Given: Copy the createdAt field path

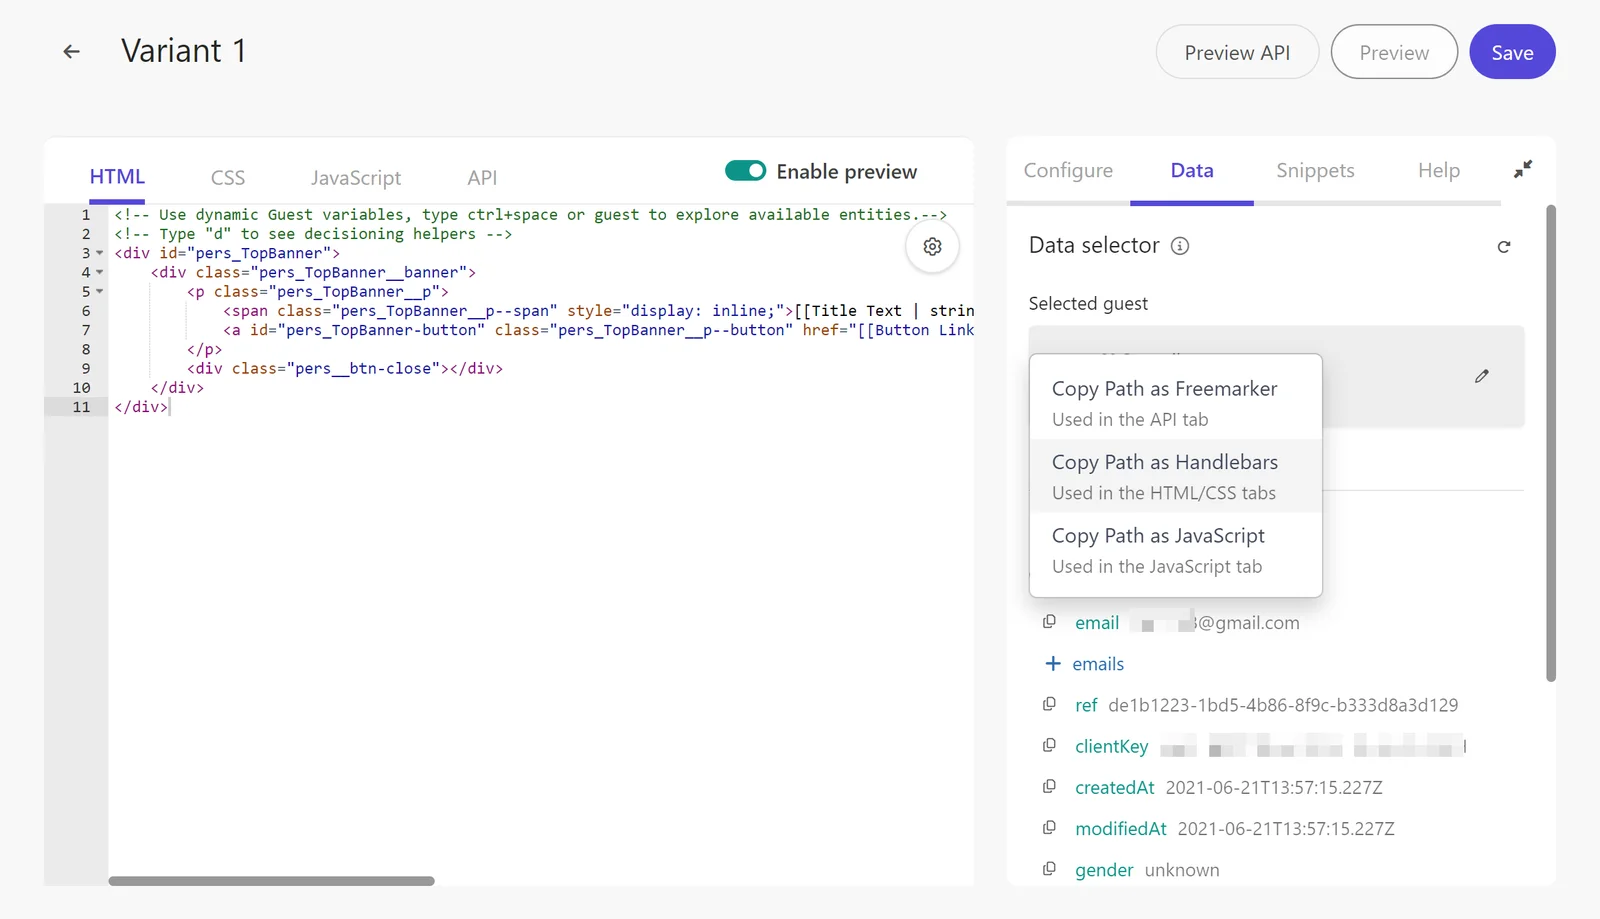Looking at the screenshot, I should (x=1049, y=786).
